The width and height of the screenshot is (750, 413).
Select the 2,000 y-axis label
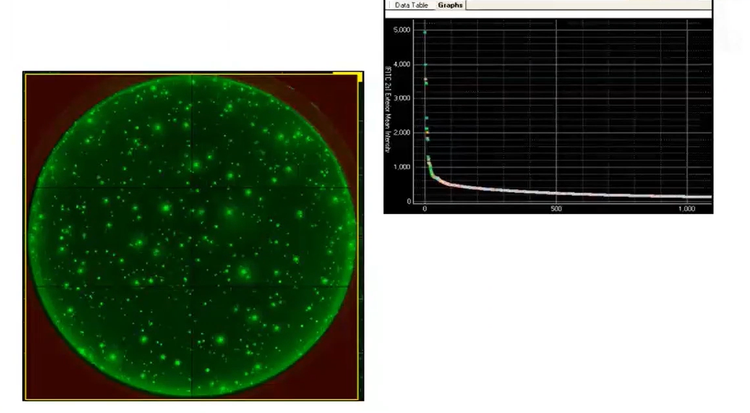tap(402, 133)
